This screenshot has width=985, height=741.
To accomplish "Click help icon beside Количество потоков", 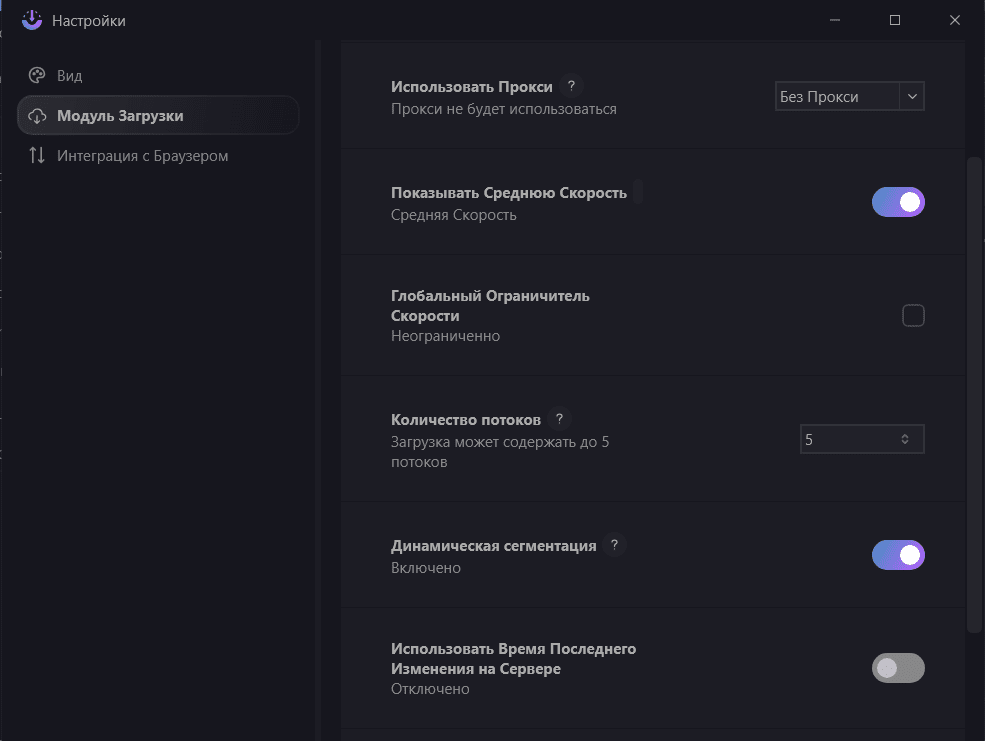I will coord(559,419).
